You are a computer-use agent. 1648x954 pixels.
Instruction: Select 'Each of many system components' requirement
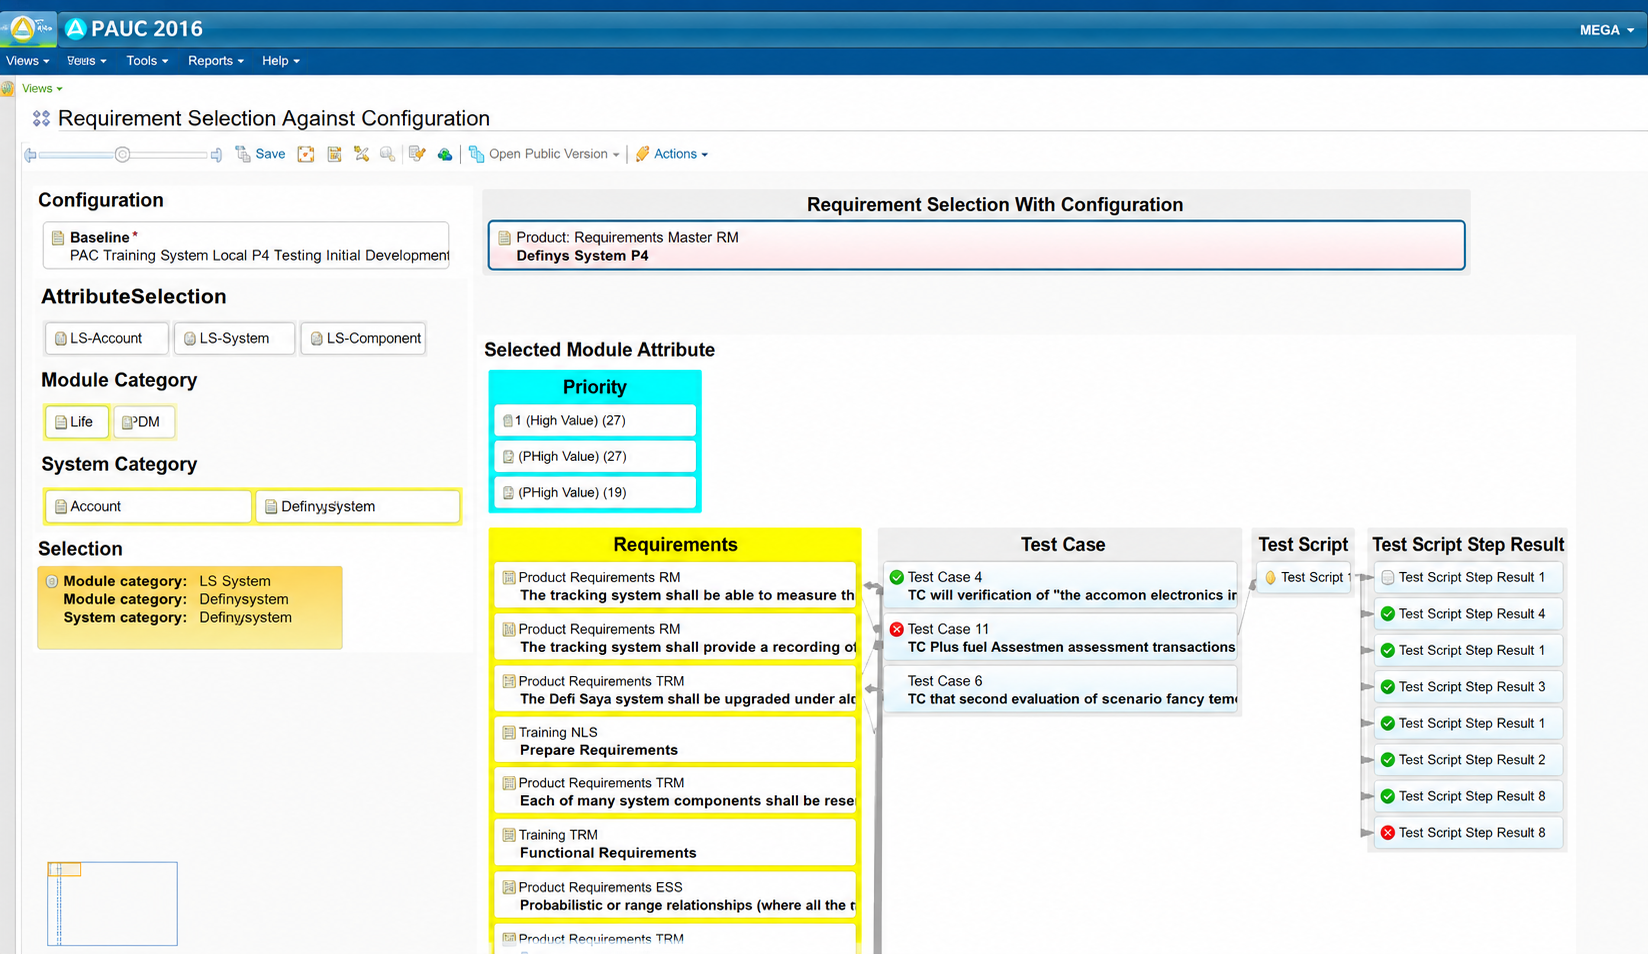pyautogui.click(x=675, y=792)
